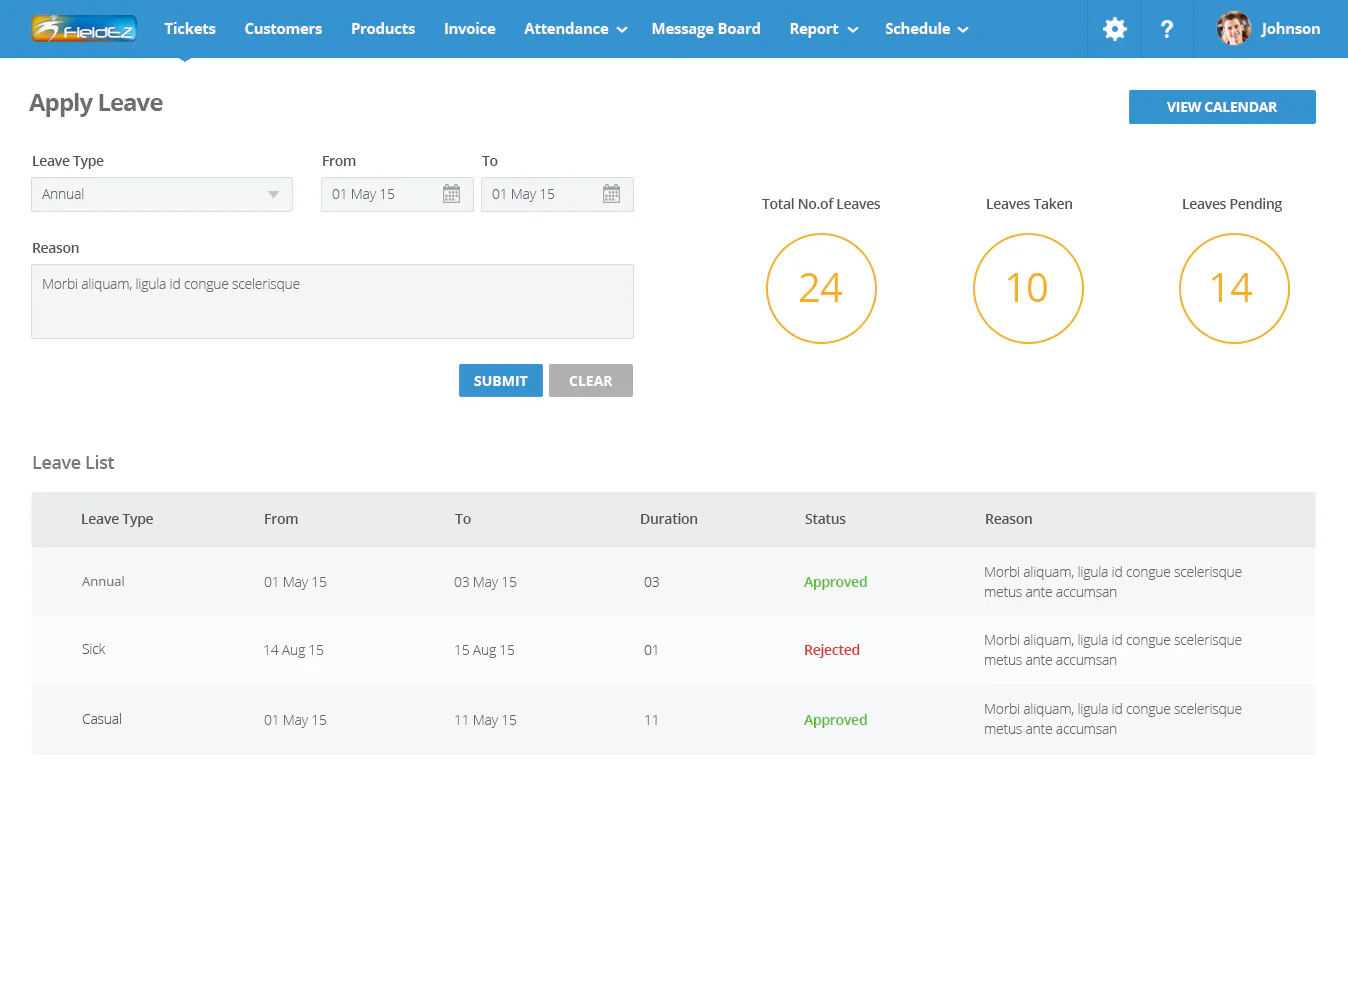Click the Reason column header in table
Screen dimensions: 1348x993
pos(1008,519)
